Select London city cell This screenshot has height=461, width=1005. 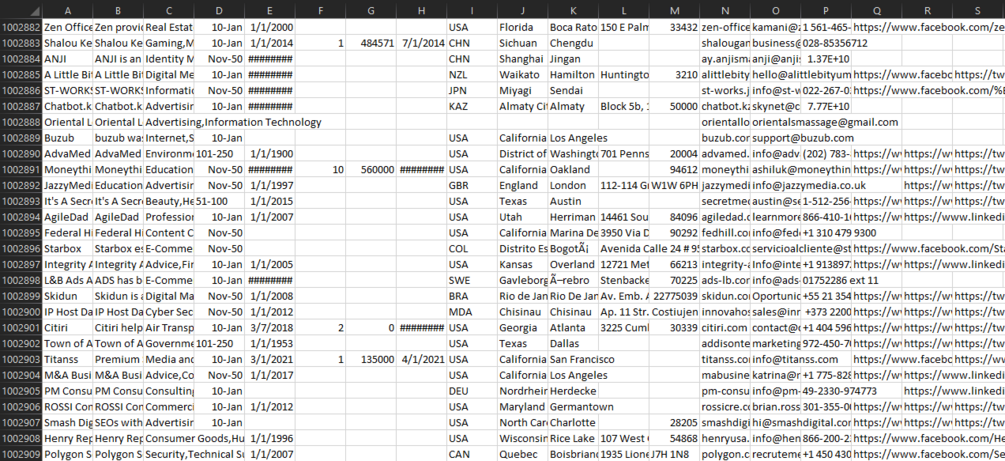(x=573, y=186)
